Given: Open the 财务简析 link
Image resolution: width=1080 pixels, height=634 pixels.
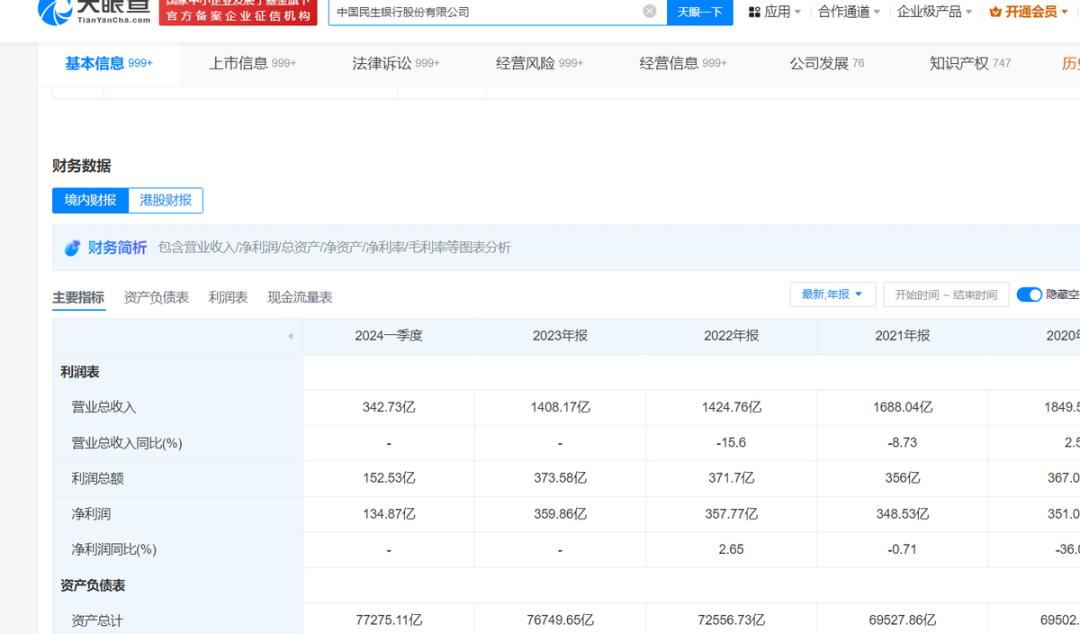Looking at the screenshot, I should tap(117, 248).
